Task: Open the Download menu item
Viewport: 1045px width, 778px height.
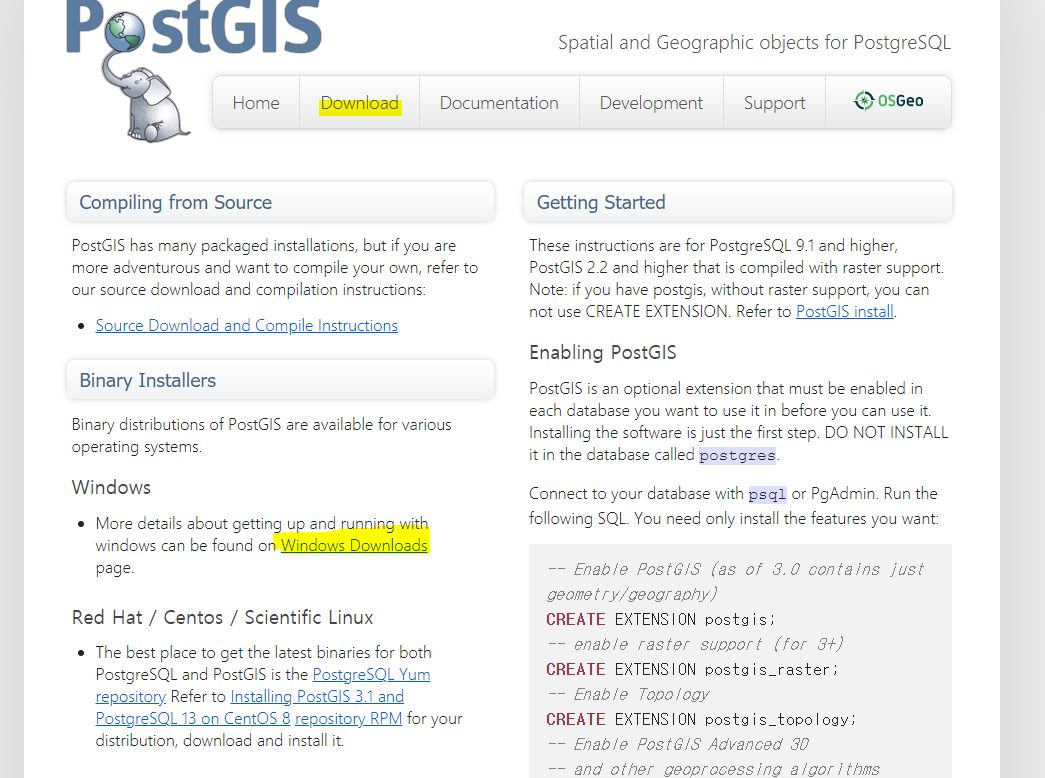Action: click(360, 103)
